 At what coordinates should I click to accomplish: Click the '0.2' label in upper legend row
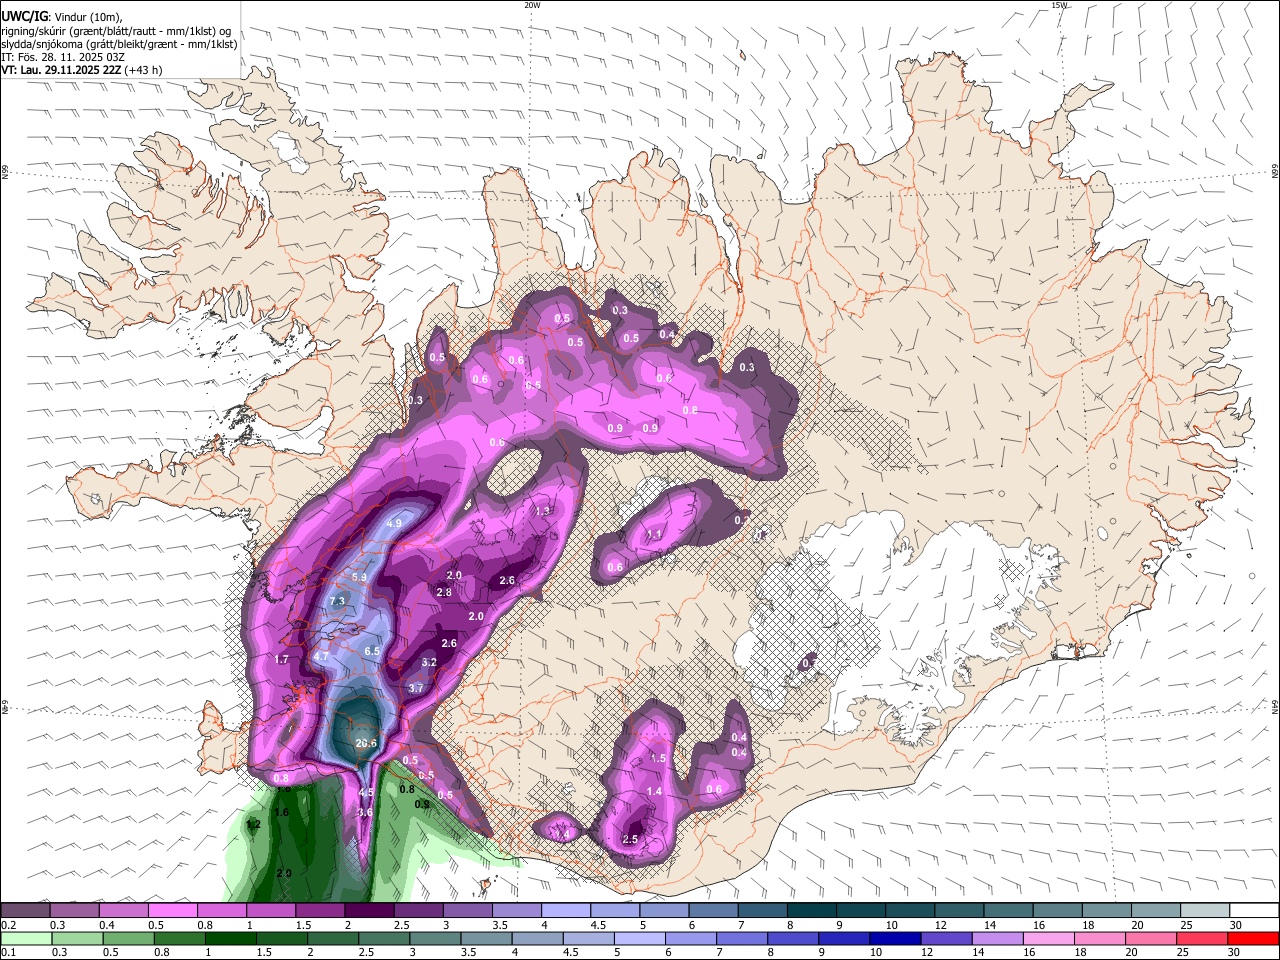point(9,926)
